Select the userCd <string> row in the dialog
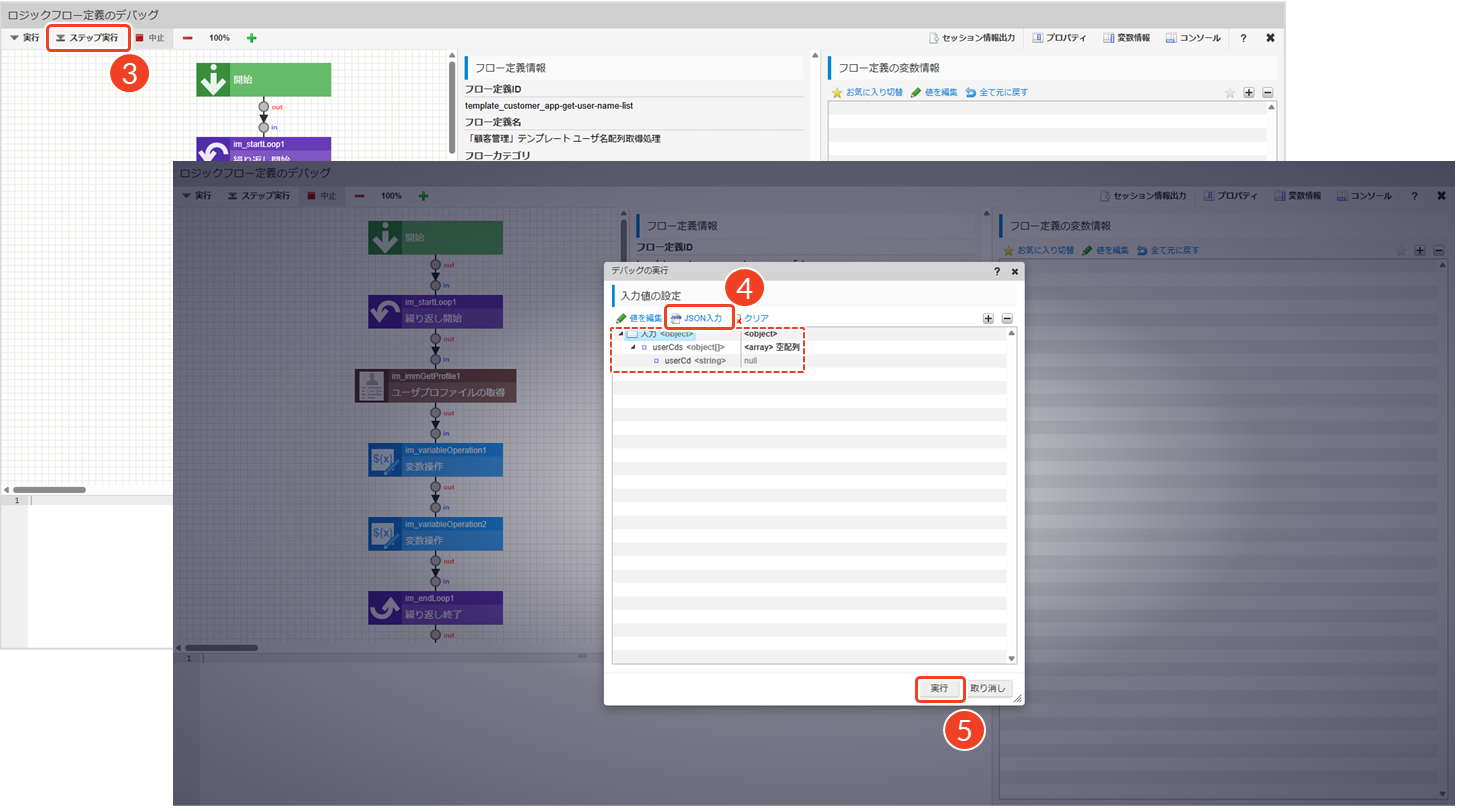Screen dimensions: 1459x811 (694, 361)
